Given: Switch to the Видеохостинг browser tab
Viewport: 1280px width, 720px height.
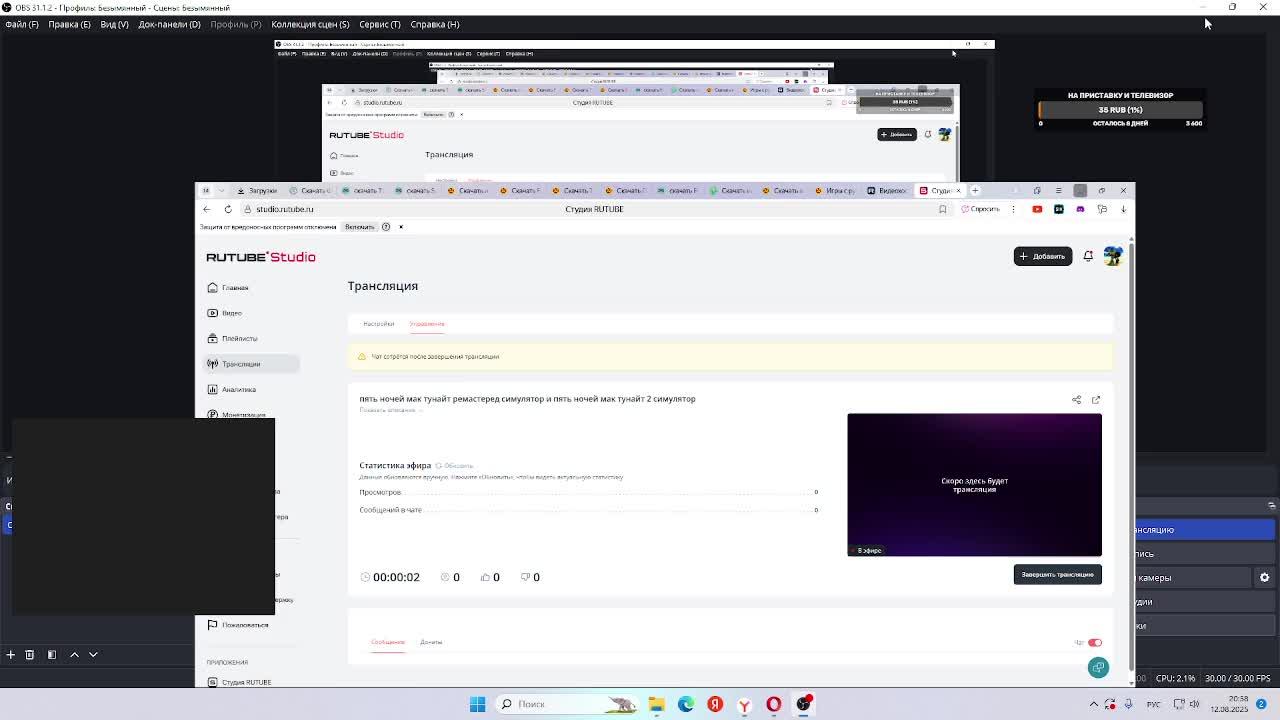Looking at the screenshot, I should pos(887,190).
